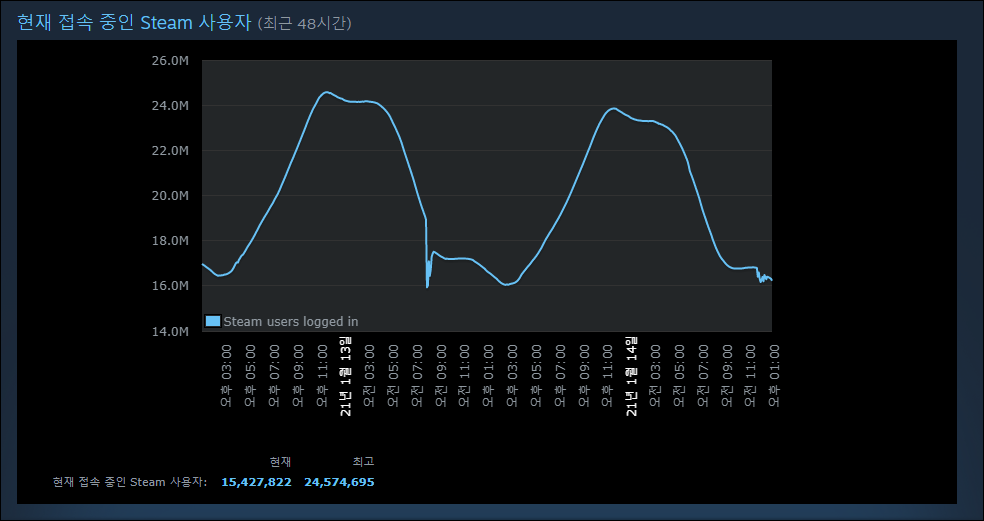Click the 'Steam users logged in' legend label

point(291,321)
